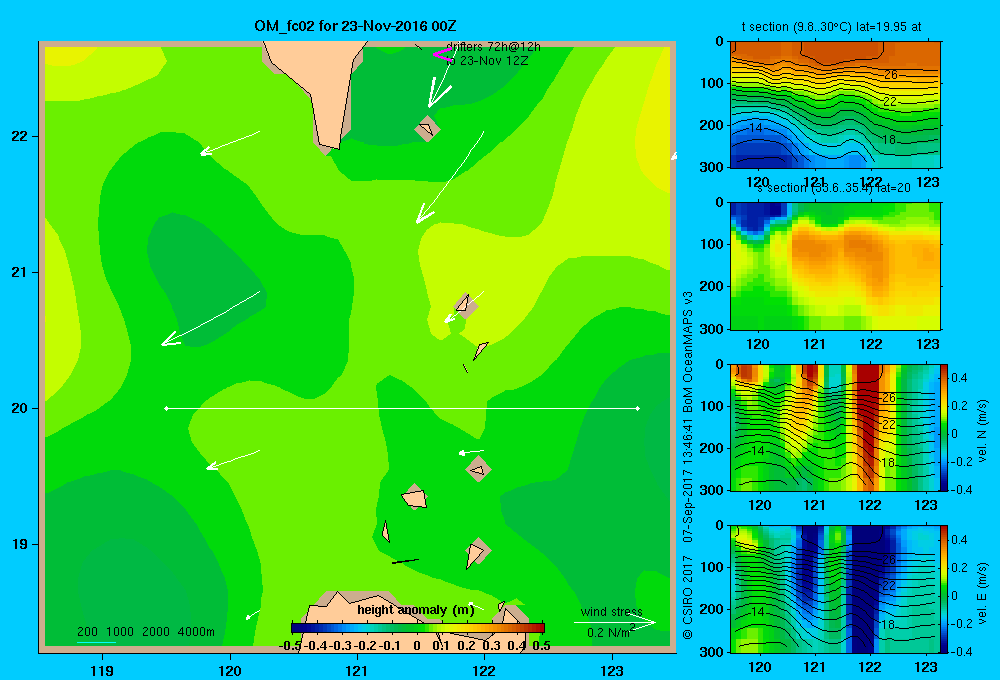The height and width of the screenshot is (680, 1000).
Task: Click the 't section (9.8..30°C) lat=19.95 at' title
Action: [831, 27]
